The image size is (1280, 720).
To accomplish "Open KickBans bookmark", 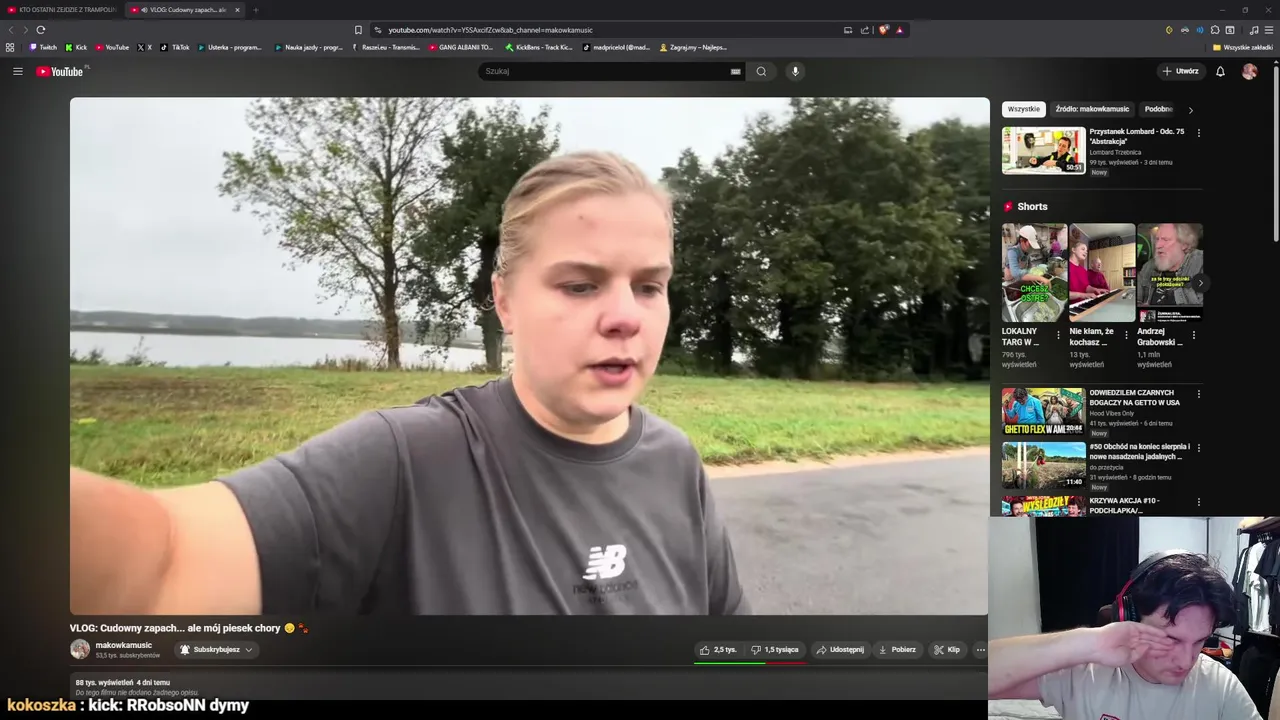I will click(x=539, y=47).
